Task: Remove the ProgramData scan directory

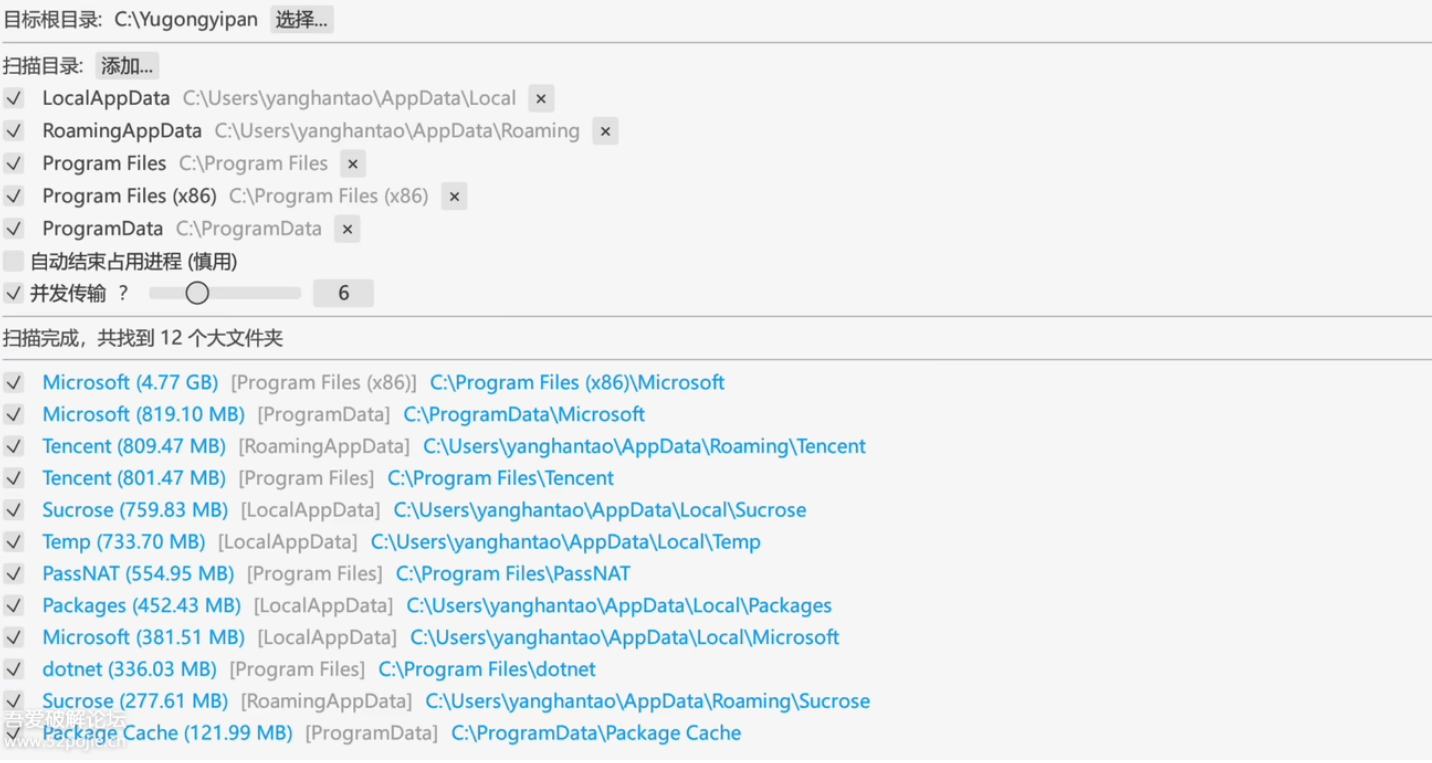Action: pyautogui.click(x=346, y=229)
